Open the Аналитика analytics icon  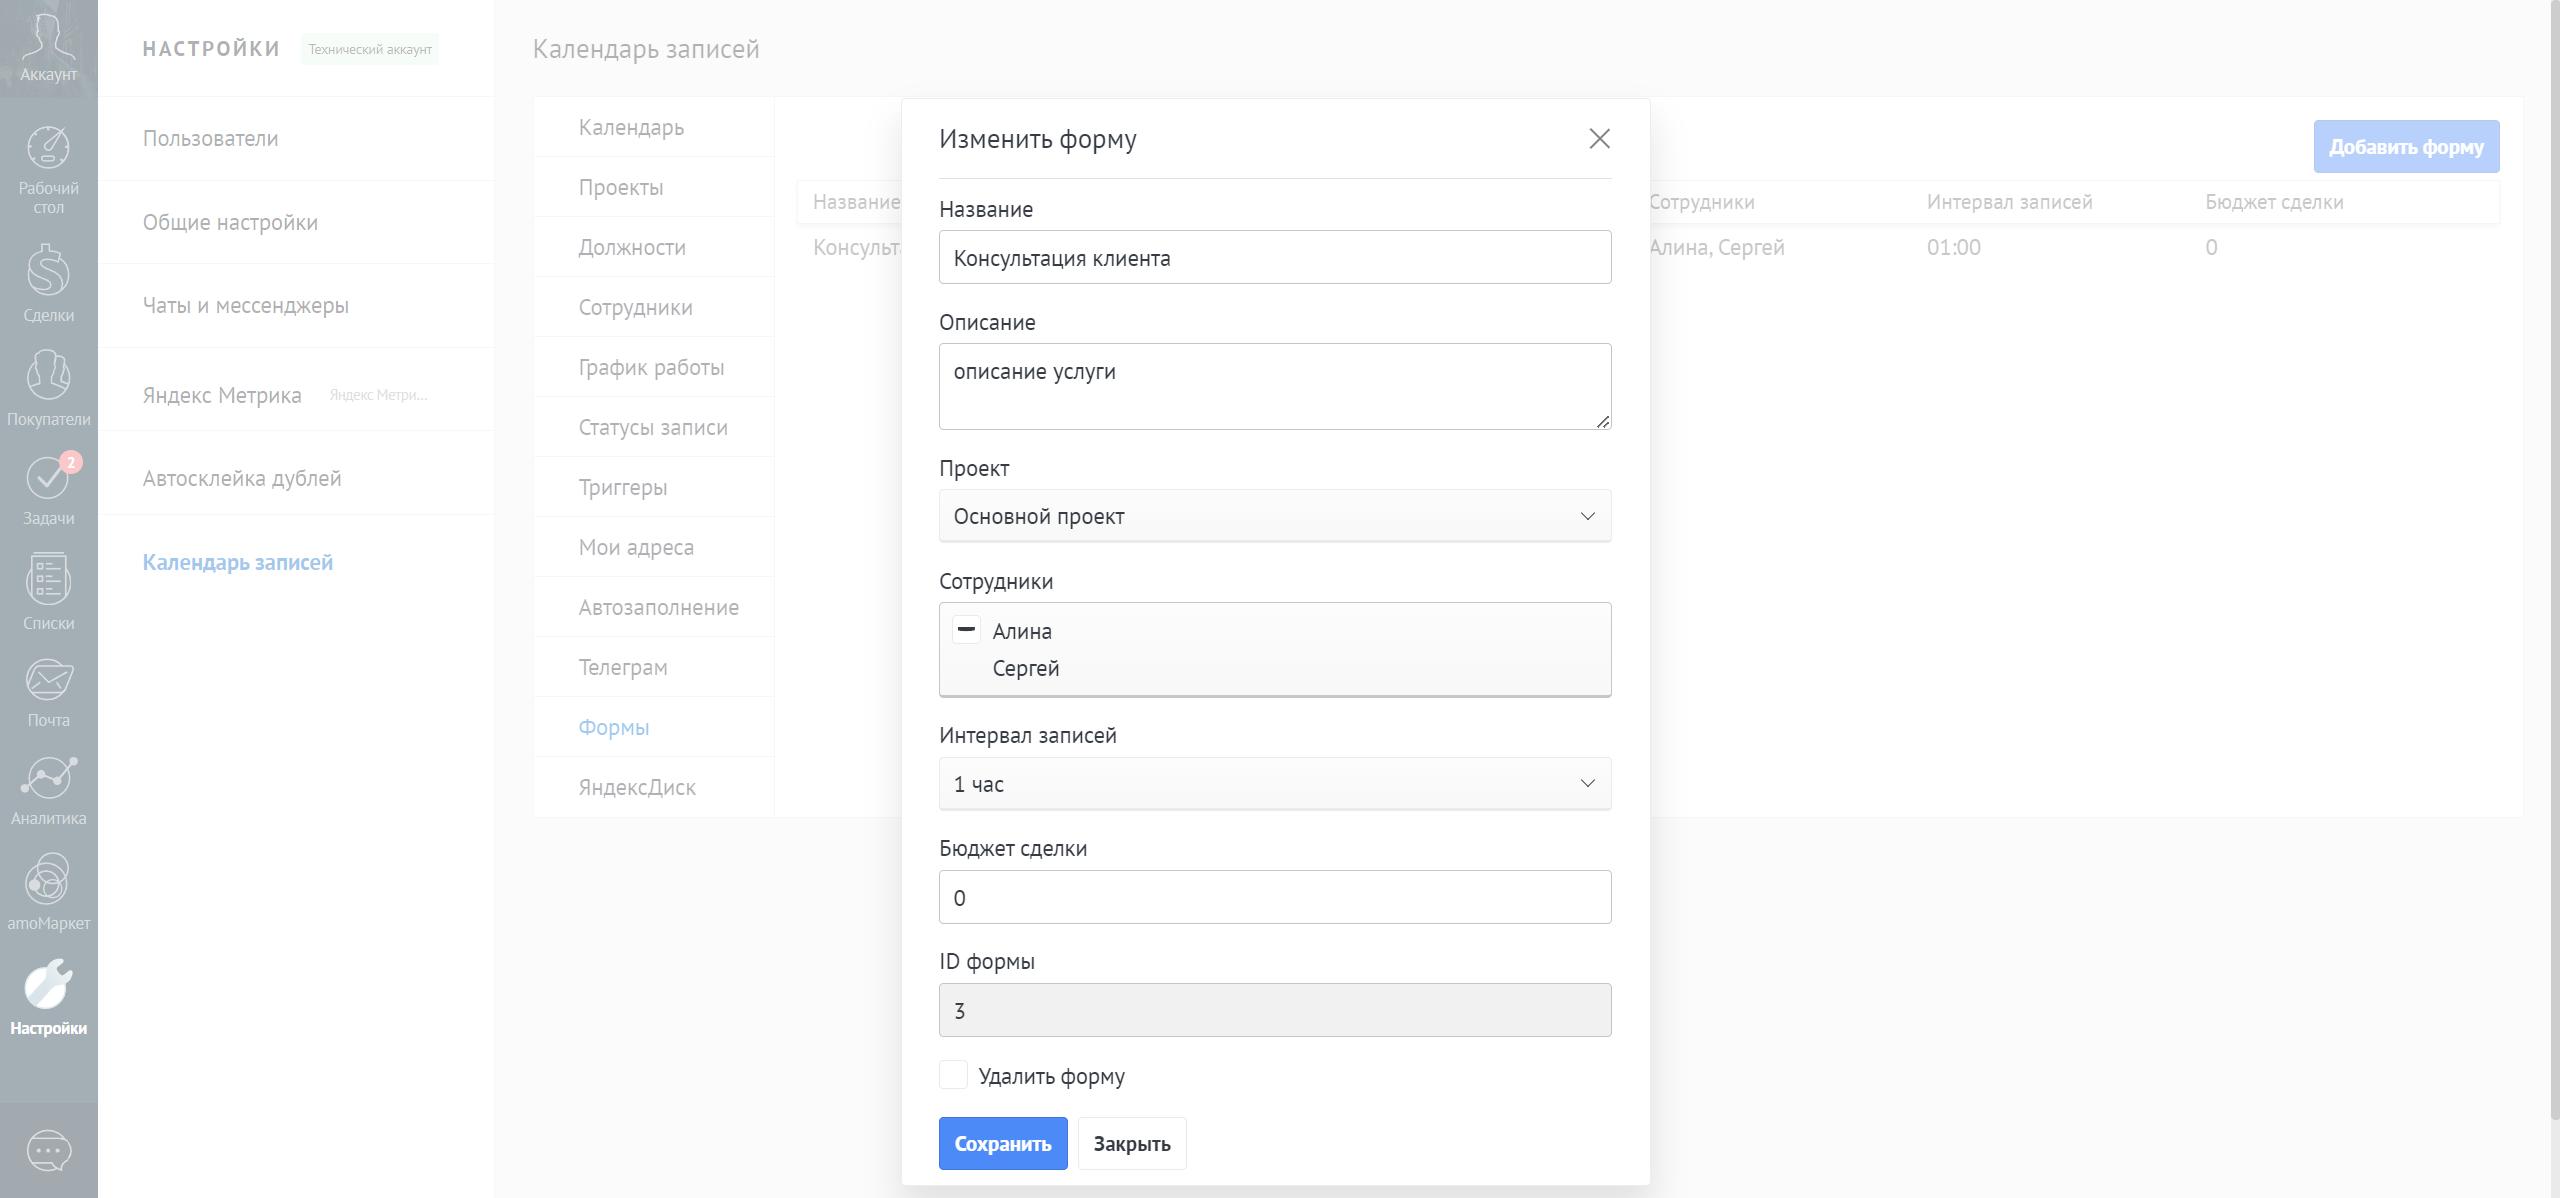48,790
